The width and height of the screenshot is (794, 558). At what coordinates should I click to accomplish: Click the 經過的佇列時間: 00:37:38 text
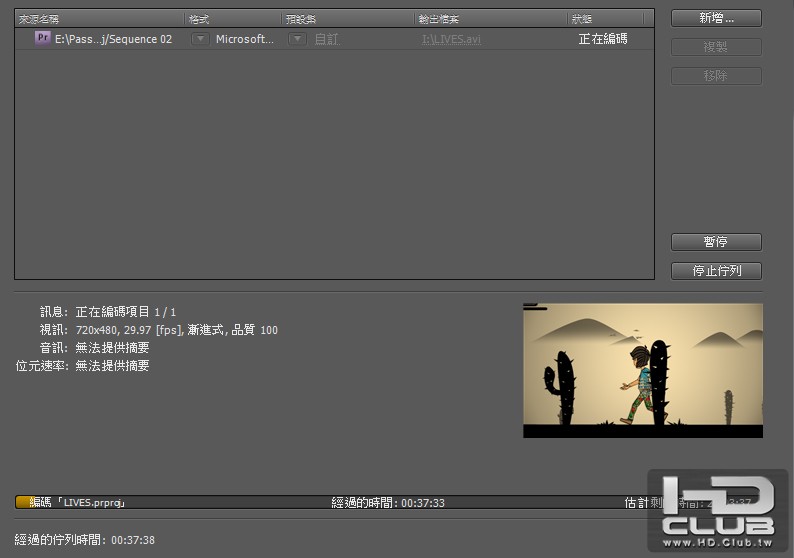pos(85,540)
